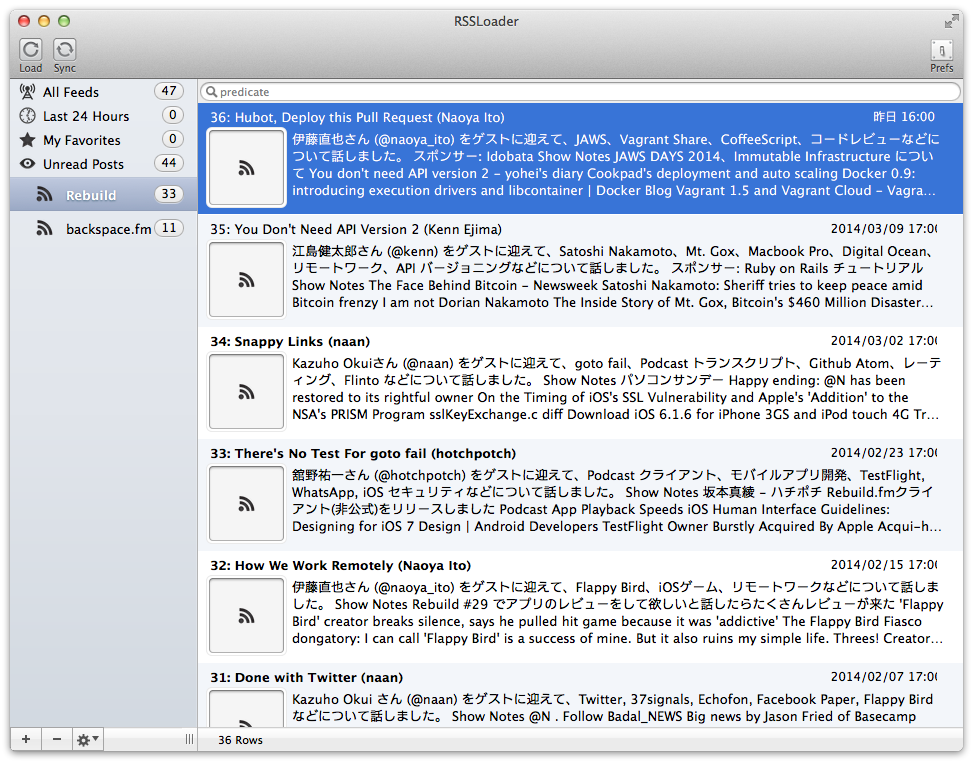Focus the predicate search field

580,92
